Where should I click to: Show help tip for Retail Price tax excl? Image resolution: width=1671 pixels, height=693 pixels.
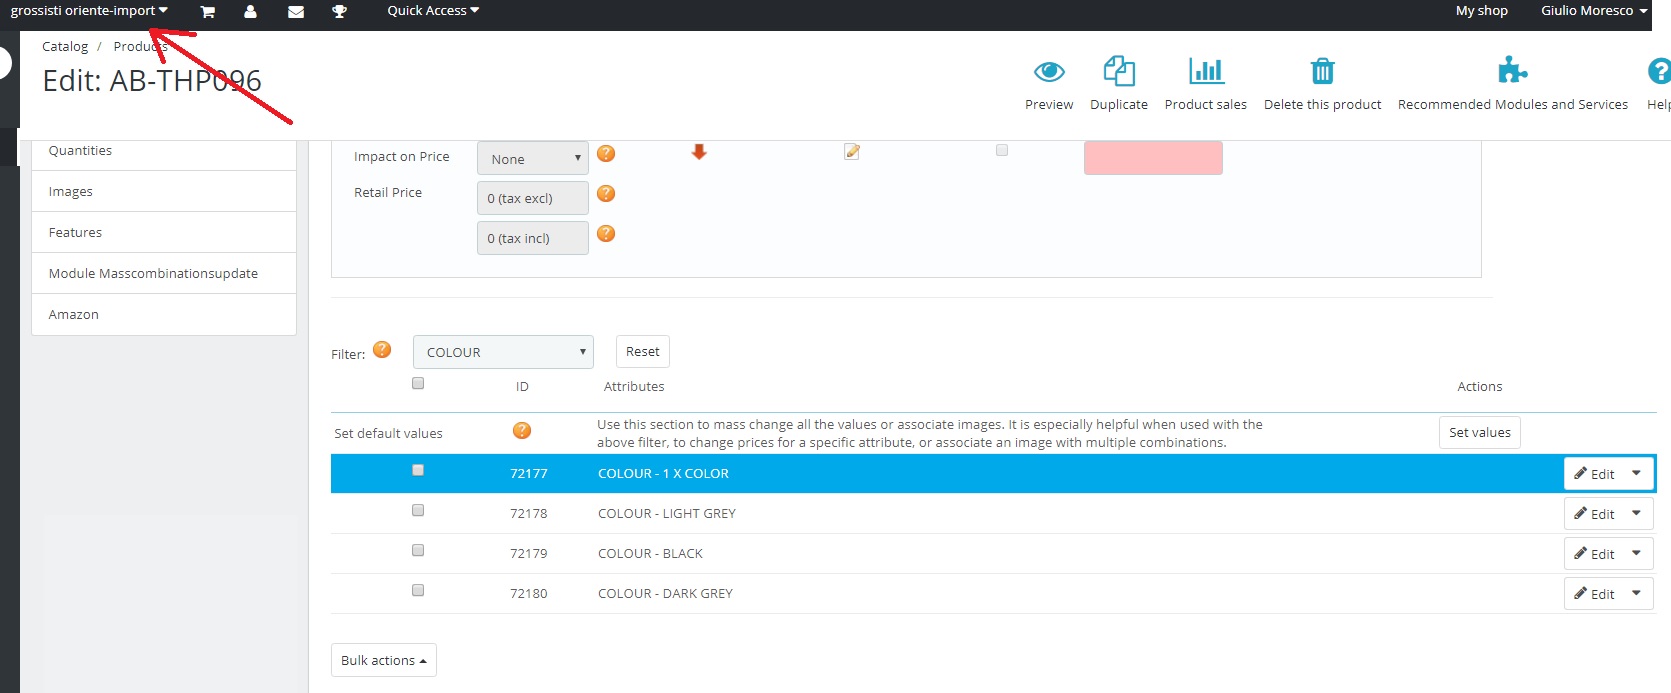coord(606,194)
